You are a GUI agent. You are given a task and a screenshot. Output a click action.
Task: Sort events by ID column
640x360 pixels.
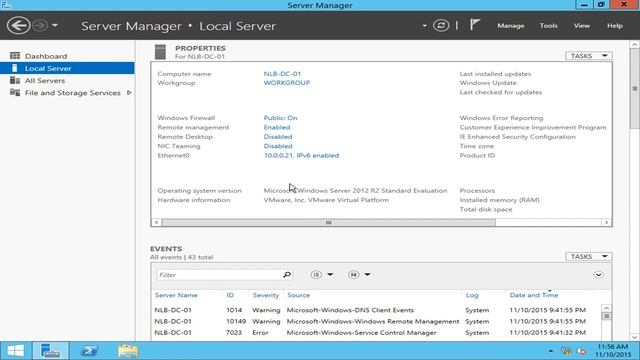click(230, 295)
